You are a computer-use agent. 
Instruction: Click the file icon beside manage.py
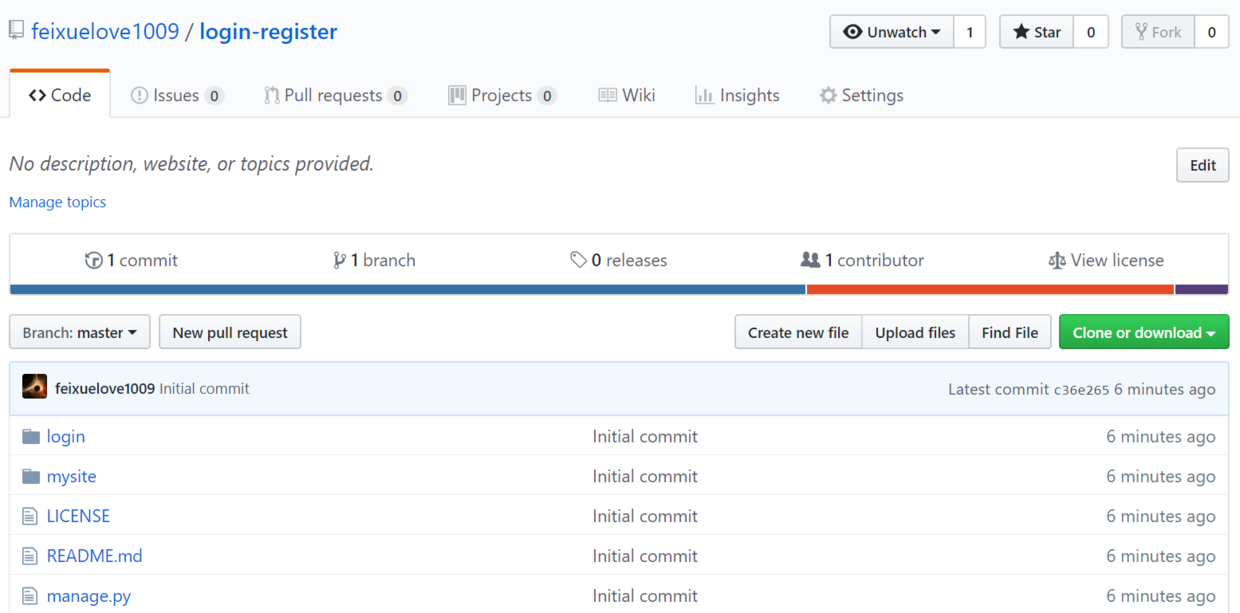[30, 596]
